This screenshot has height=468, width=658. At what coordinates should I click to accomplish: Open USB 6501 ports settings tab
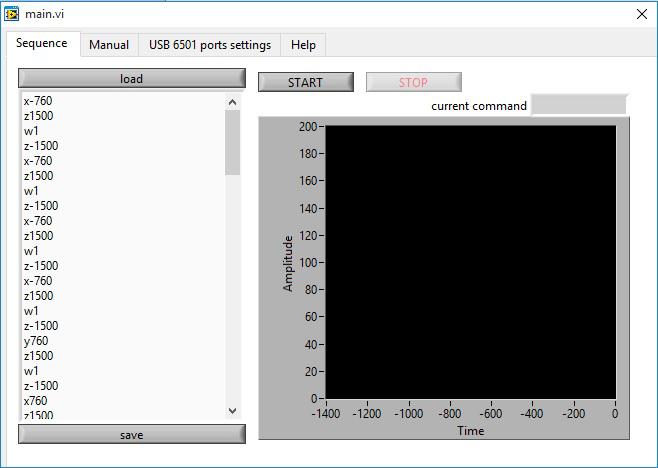(210, 45)
